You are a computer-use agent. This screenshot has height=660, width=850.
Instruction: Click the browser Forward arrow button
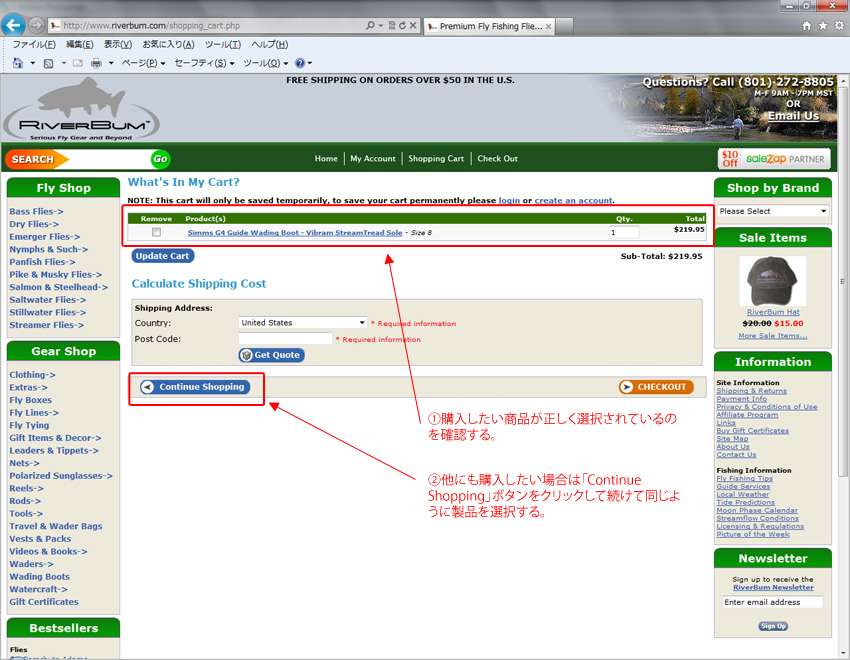coord(36,25)
